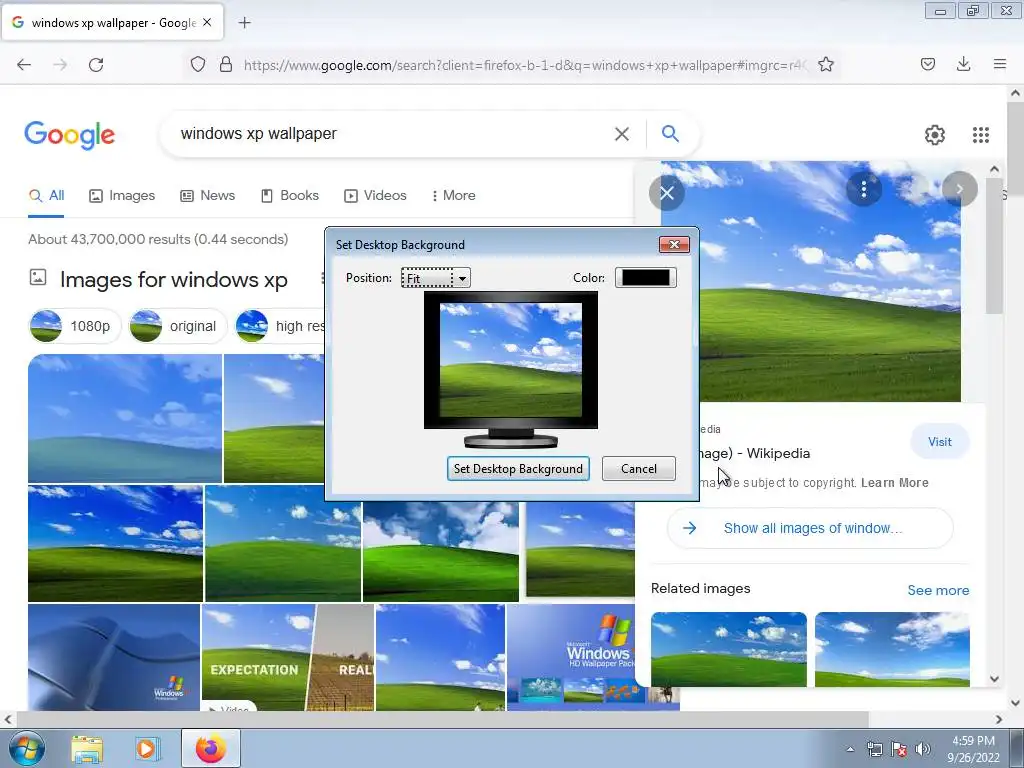Viewport: 1024px width, 768px height.
Task: Select the 1080p filter chip
Action: 75,326
